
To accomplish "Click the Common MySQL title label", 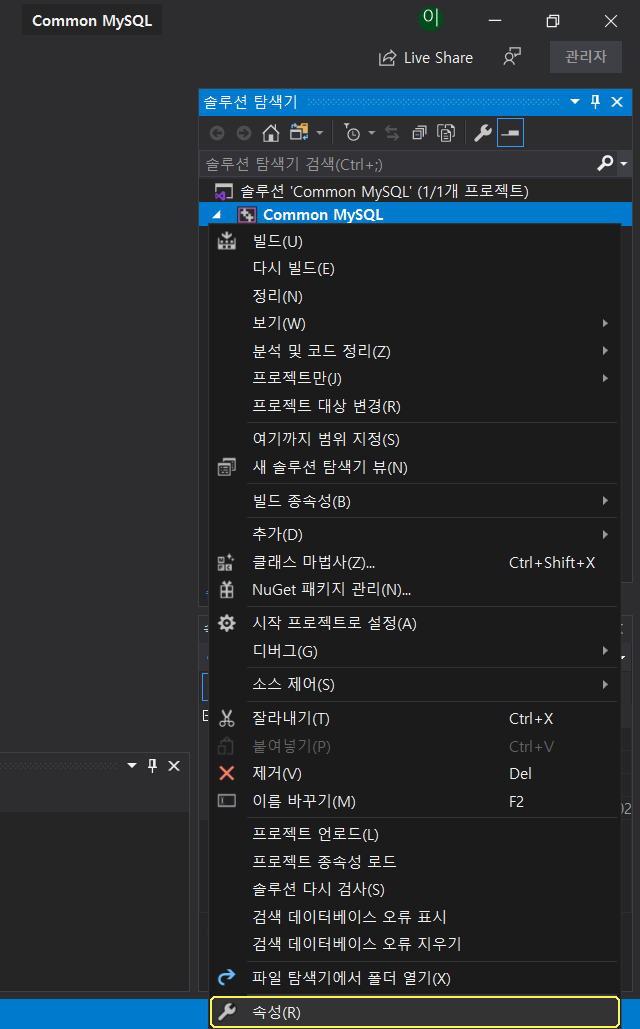I will tap(92, 20).
